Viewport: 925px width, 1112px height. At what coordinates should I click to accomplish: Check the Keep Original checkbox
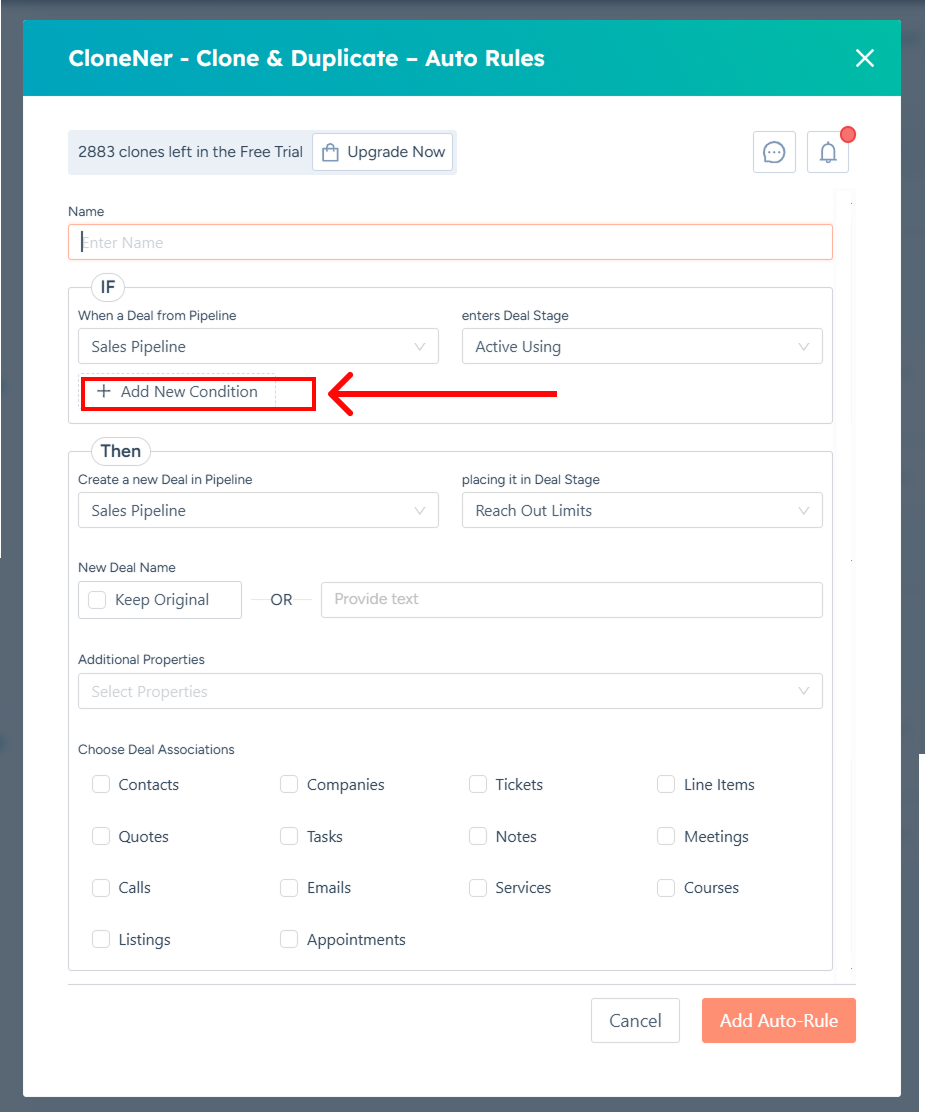97,600
